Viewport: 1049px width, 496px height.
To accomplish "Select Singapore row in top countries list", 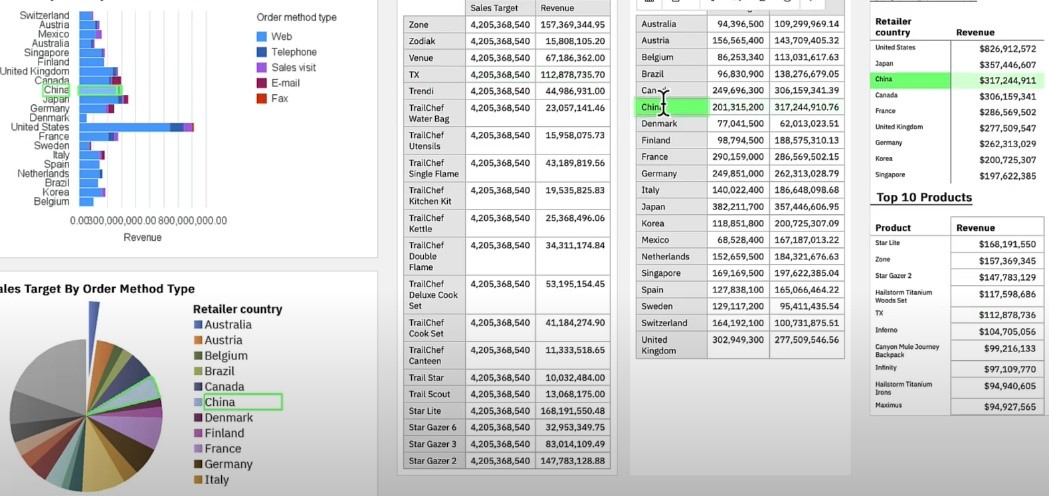I will tap(957, 175).
